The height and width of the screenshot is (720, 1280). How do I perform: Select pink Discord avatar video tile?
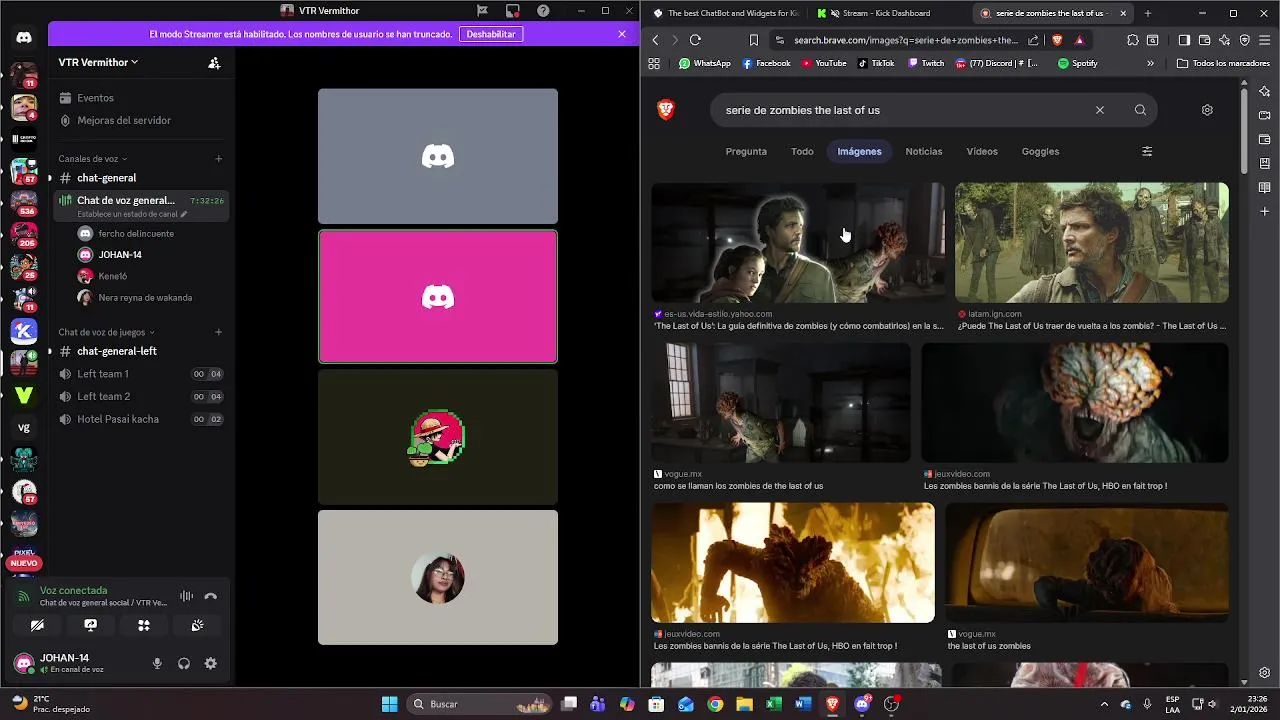pyautogui.click(x=438, y=297)
